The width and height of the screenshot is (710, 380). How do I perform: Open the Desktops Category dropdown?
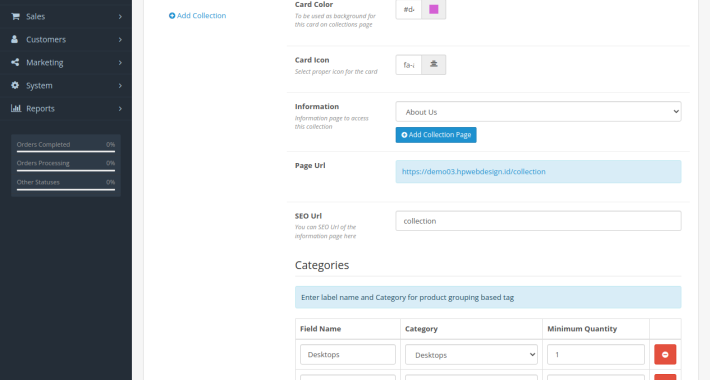click(x=471, y=355)
